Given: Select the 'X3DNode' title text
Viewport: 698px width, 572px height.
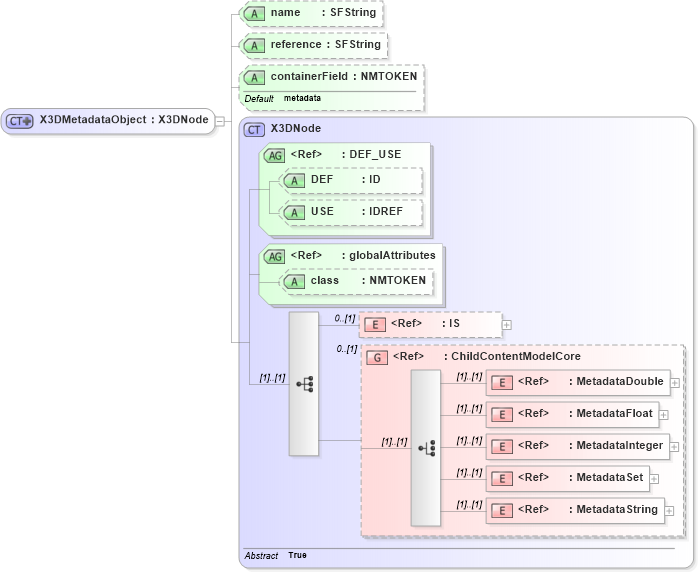Looking at the screenshot, I should (296, 129).
